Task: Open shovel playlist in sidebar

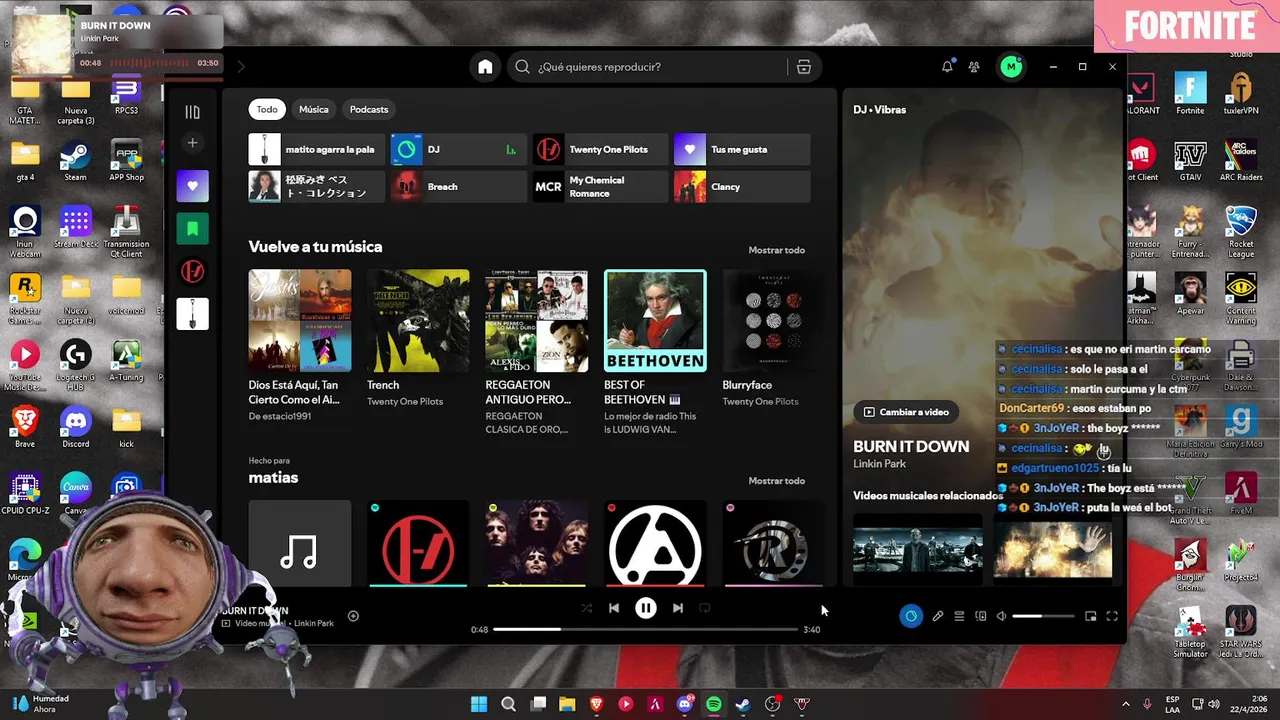Action: [x=193, y=314]
